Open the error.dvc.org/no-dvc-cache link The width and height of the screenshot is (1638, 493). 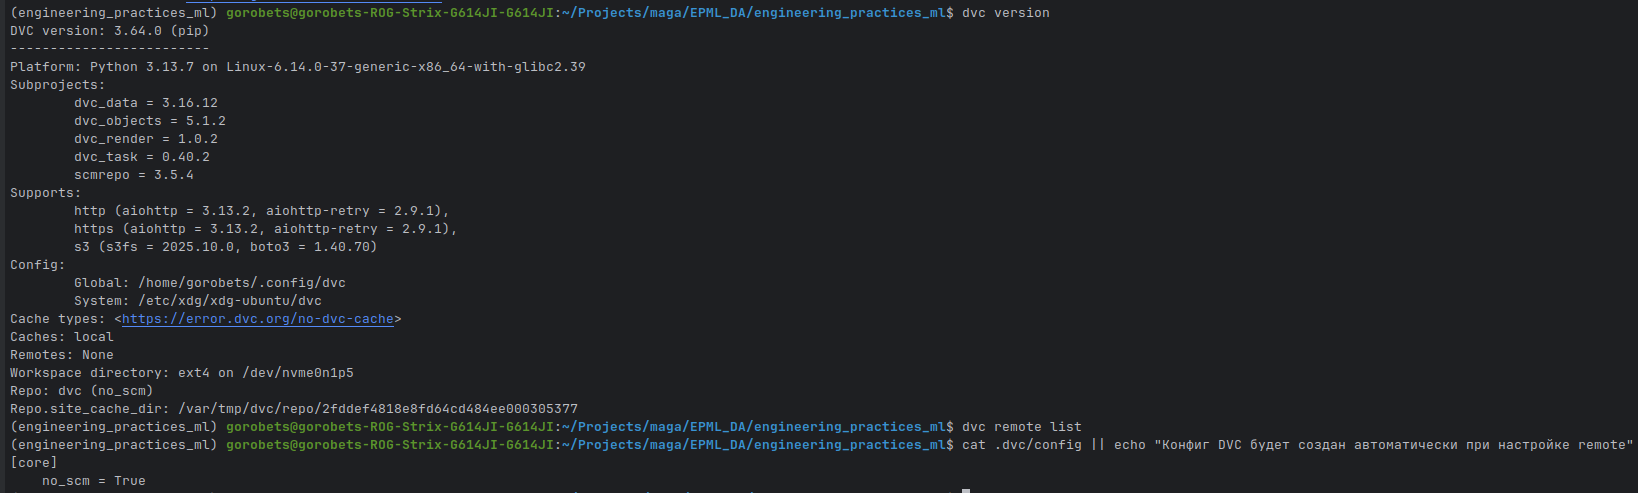pyautogui.click(x=258, y=319)
